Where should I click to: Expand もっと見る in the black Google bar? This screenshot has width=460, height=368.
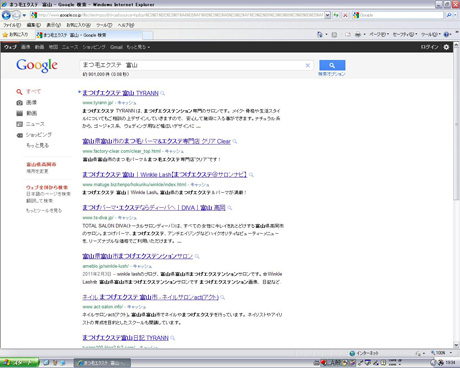[138, 47]
